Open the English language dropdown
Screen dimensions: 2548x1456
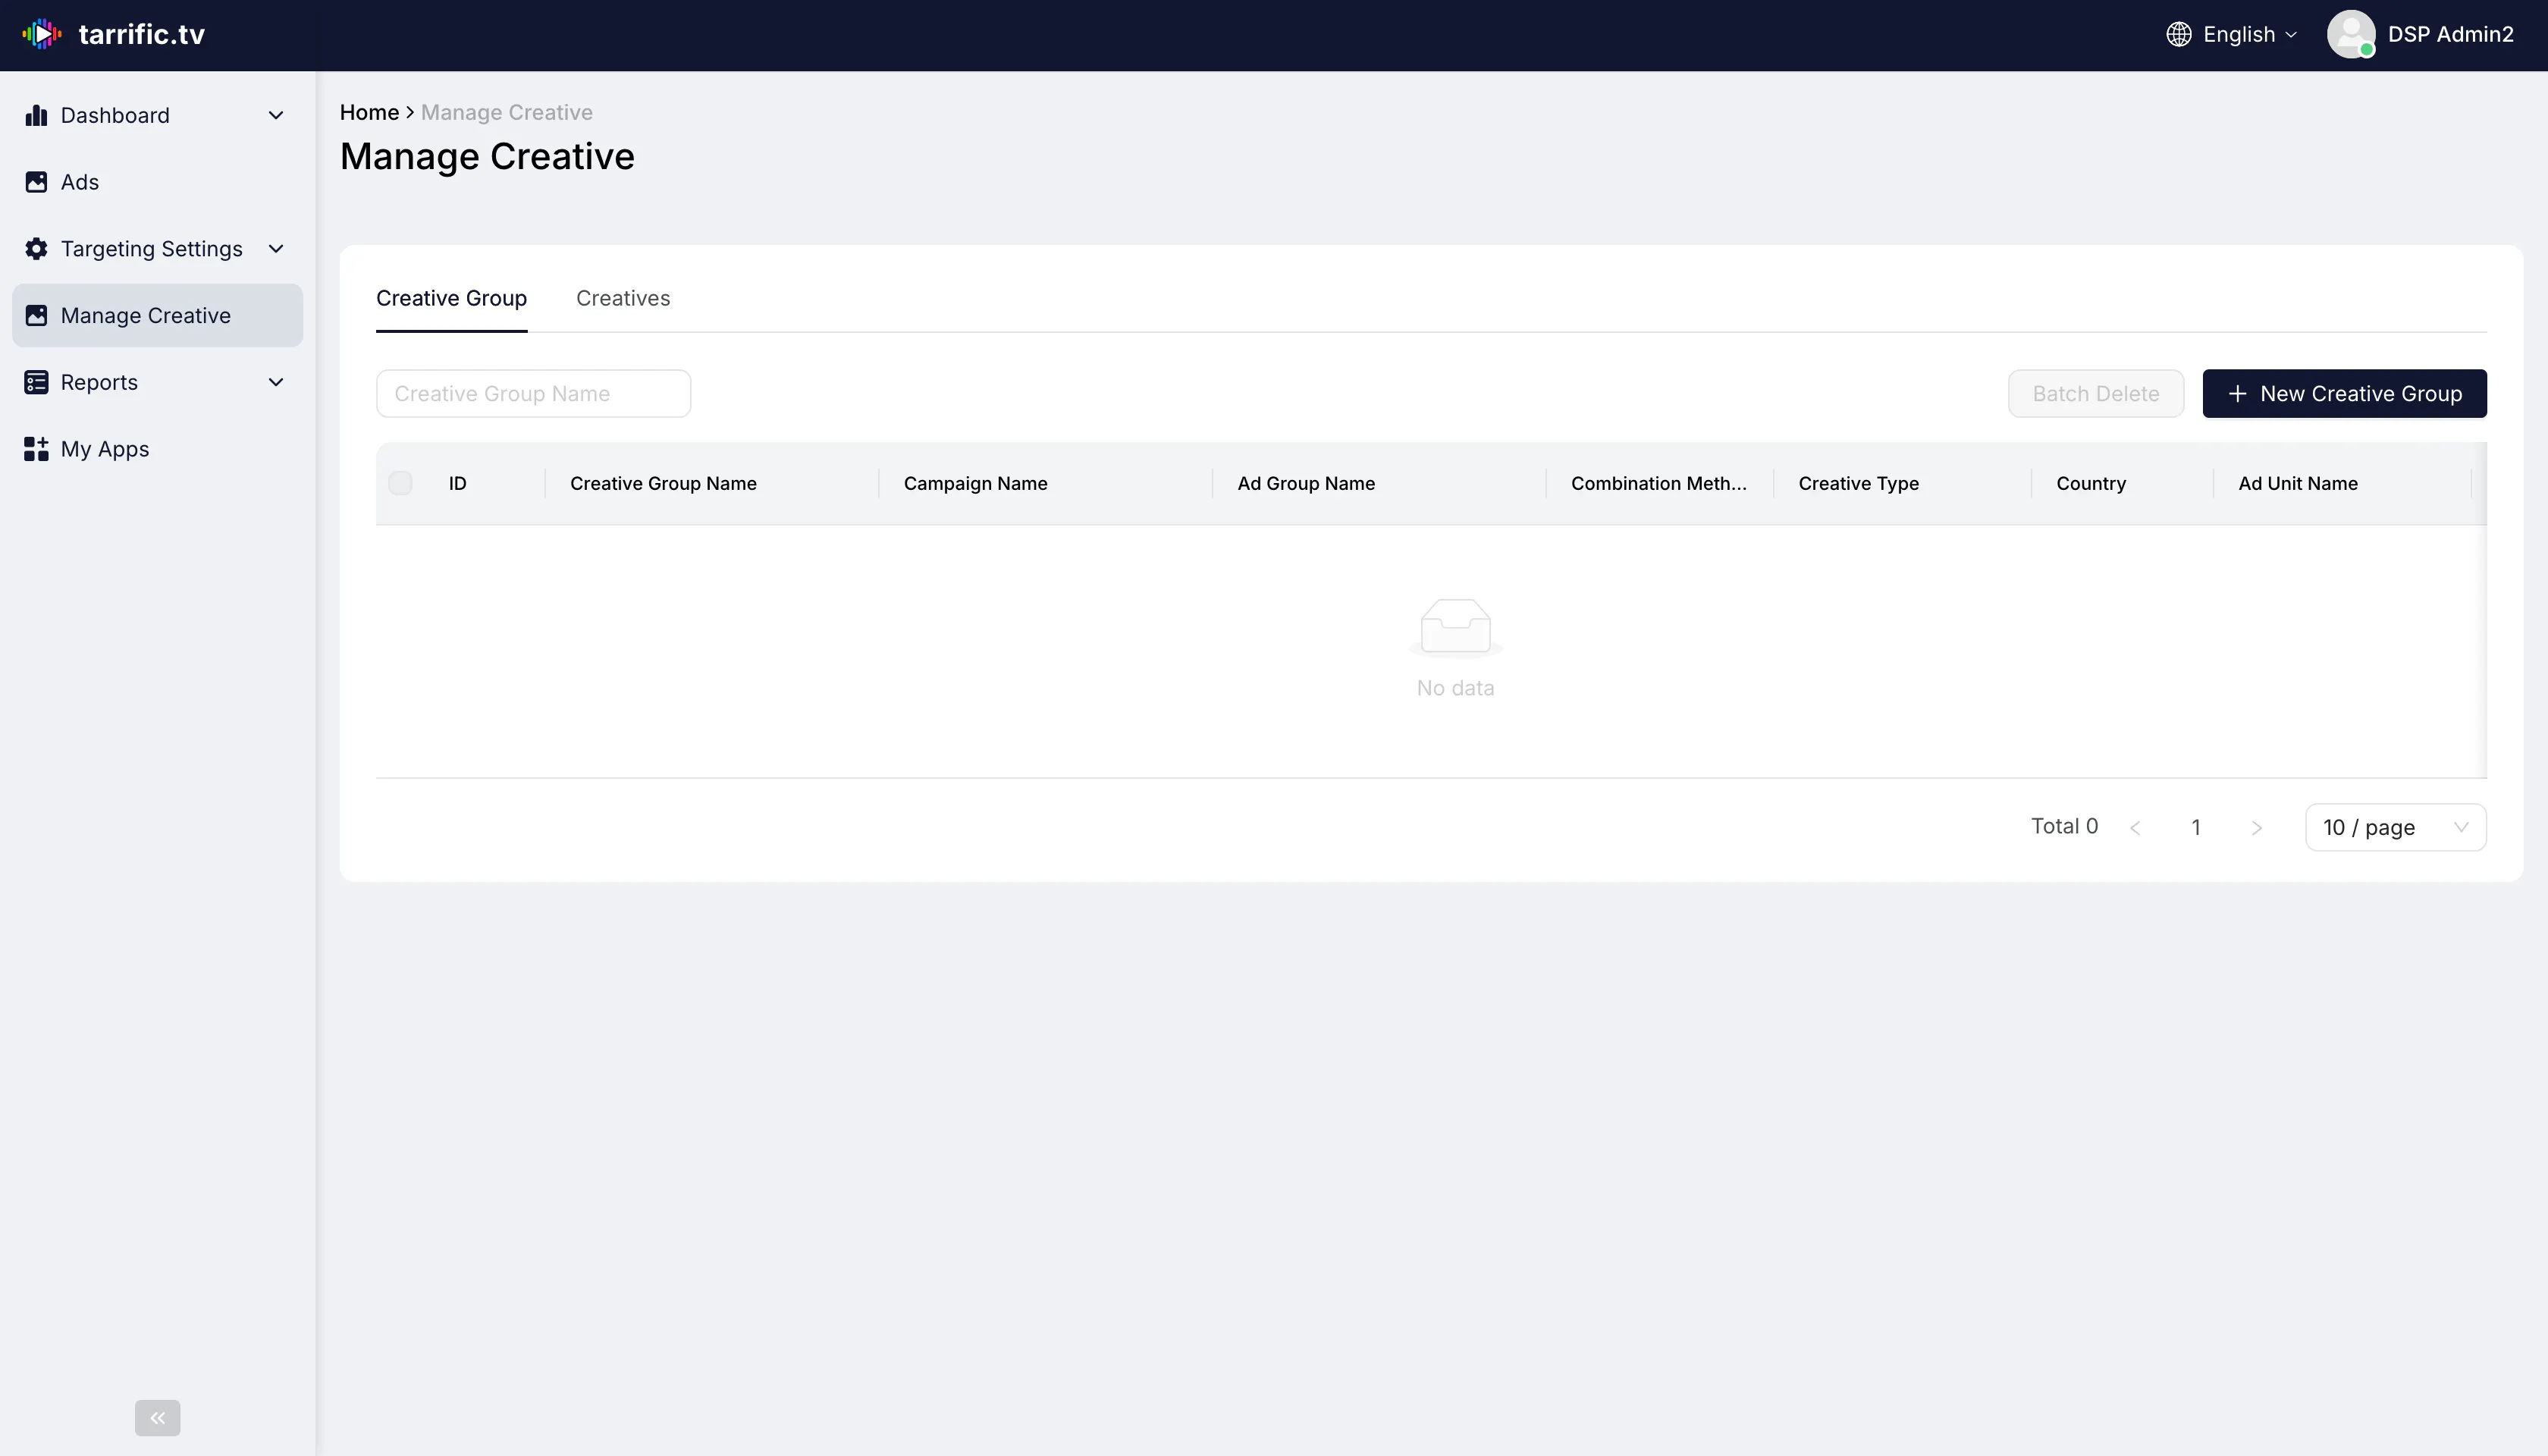click(x=2232, y=34)
